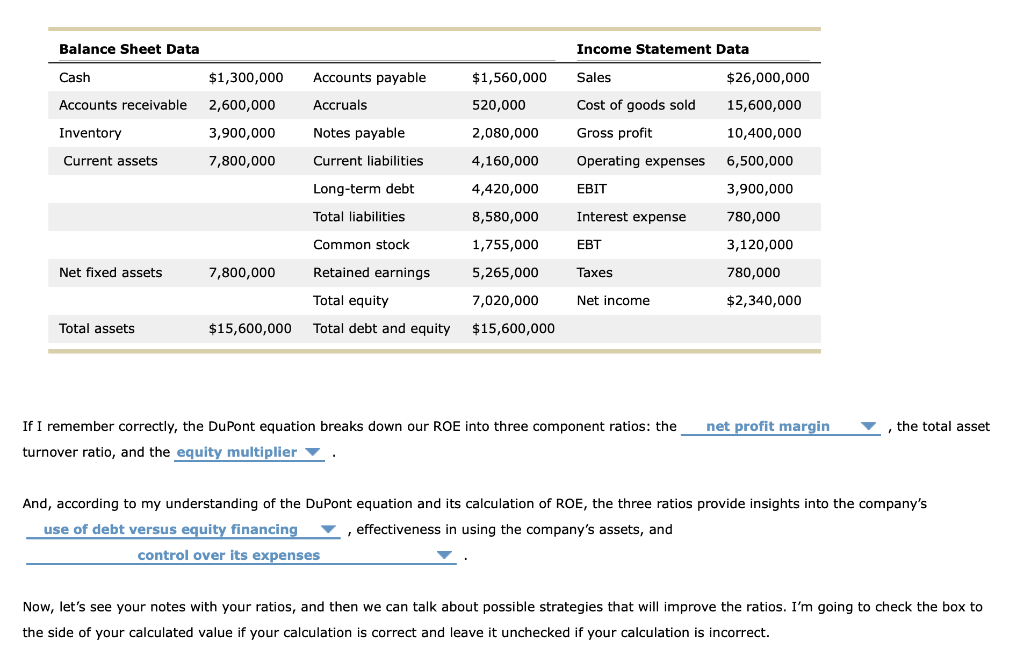1024x649 pixels.
Task: Click Interest expense value 780,000
Action: [x=754, y=217]
